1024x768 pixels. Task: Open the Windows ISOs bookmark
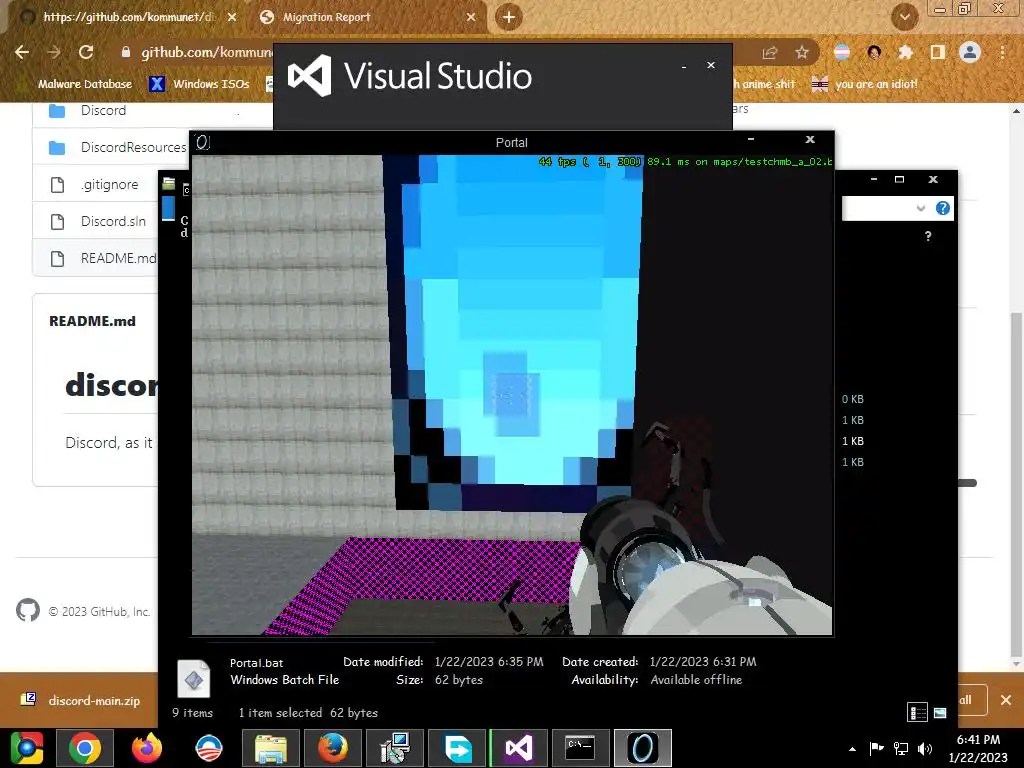199,84
